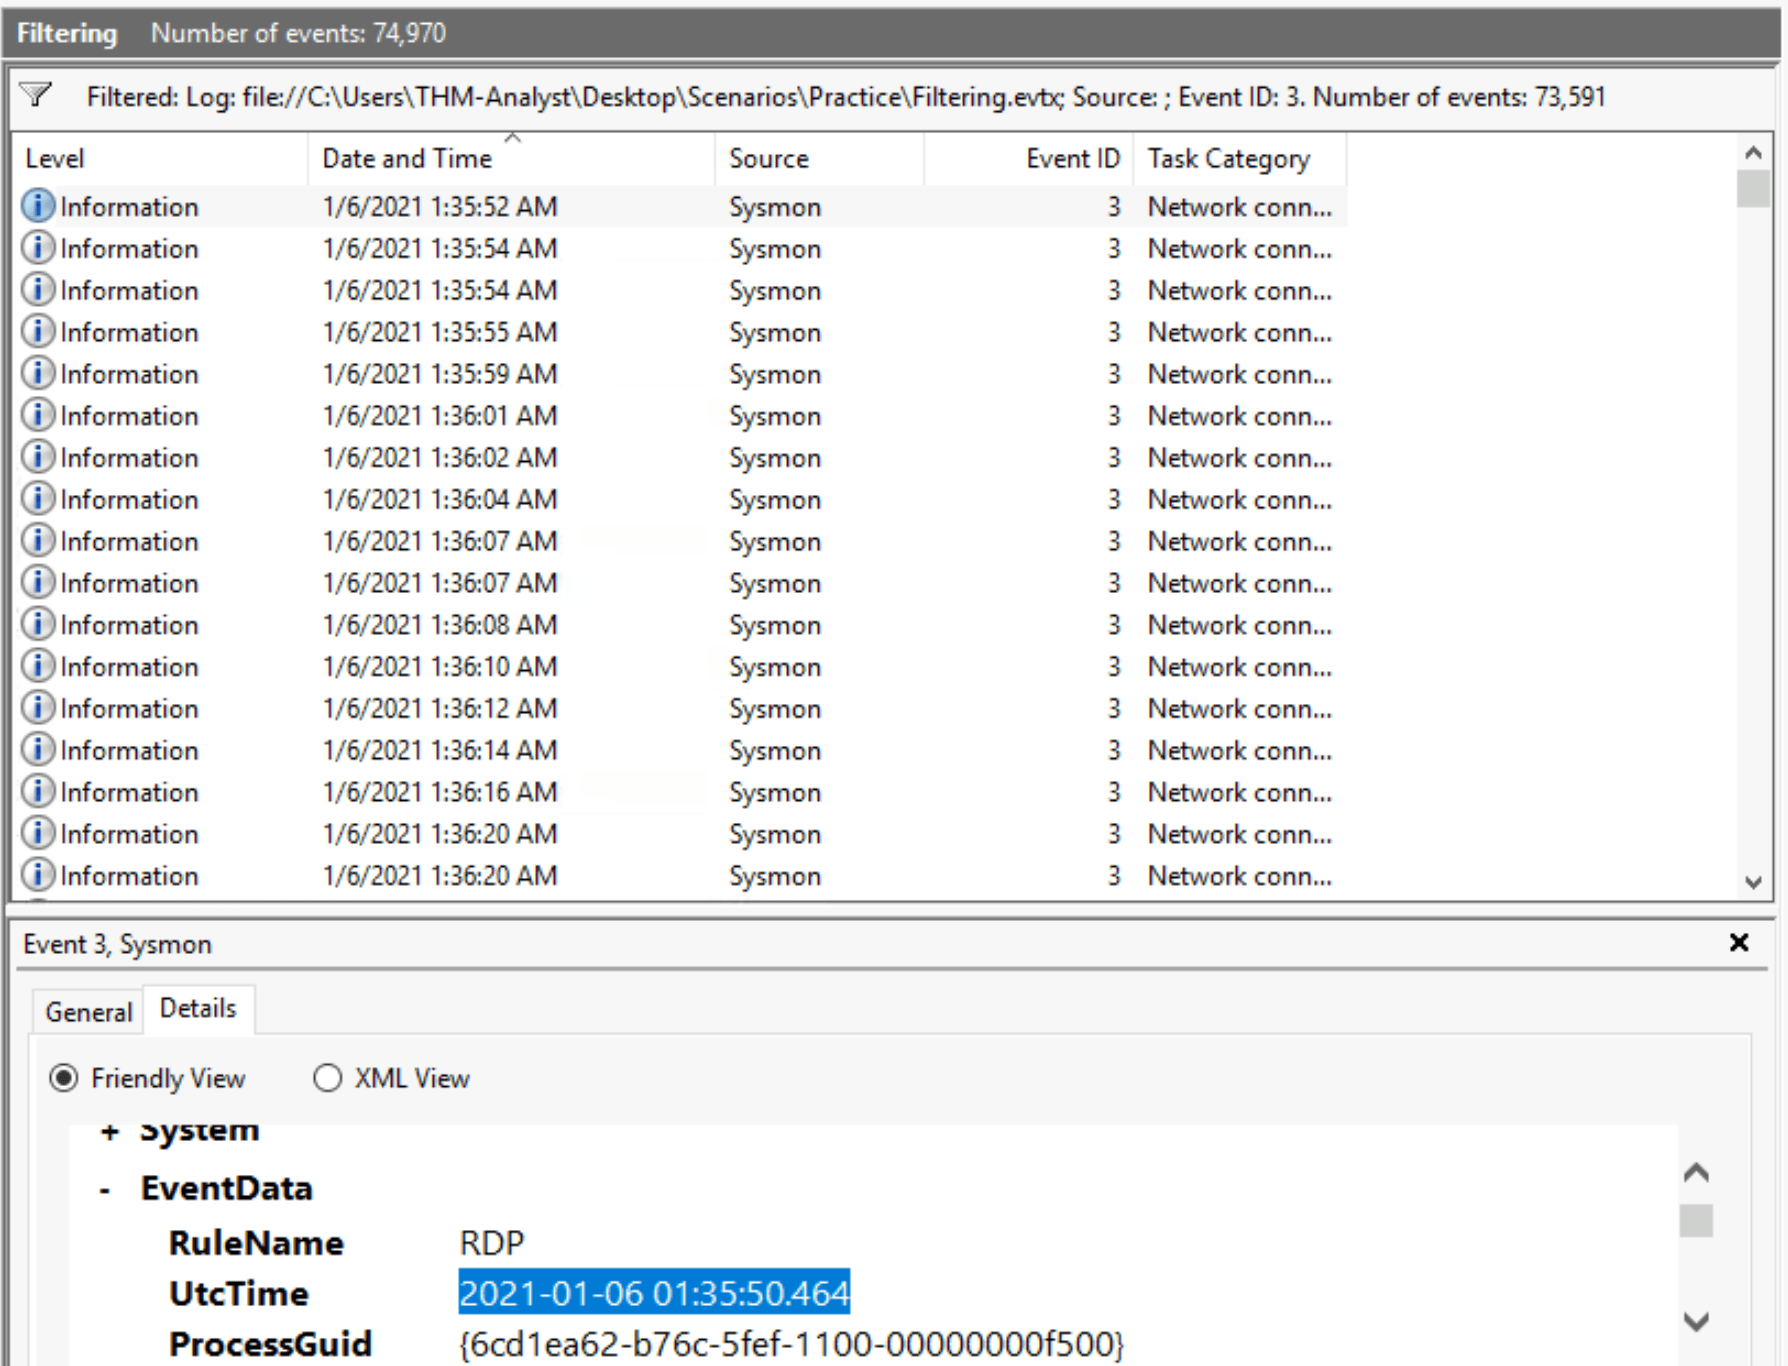This screenshot has width=1788, height=1366.
Task: Click the ProcessGuid field label
Action: [270, 1344]
